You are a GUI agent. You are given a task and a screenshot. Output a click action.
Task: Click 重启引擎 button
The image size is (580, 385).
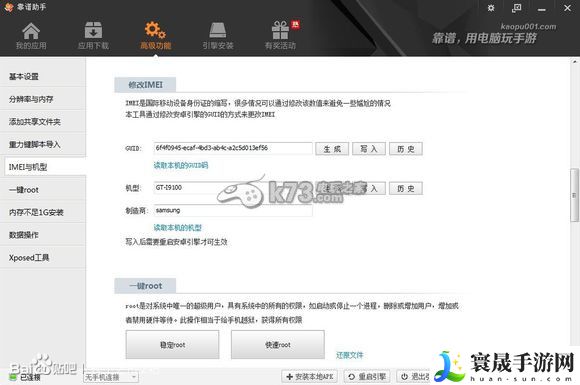pos(367,376)
